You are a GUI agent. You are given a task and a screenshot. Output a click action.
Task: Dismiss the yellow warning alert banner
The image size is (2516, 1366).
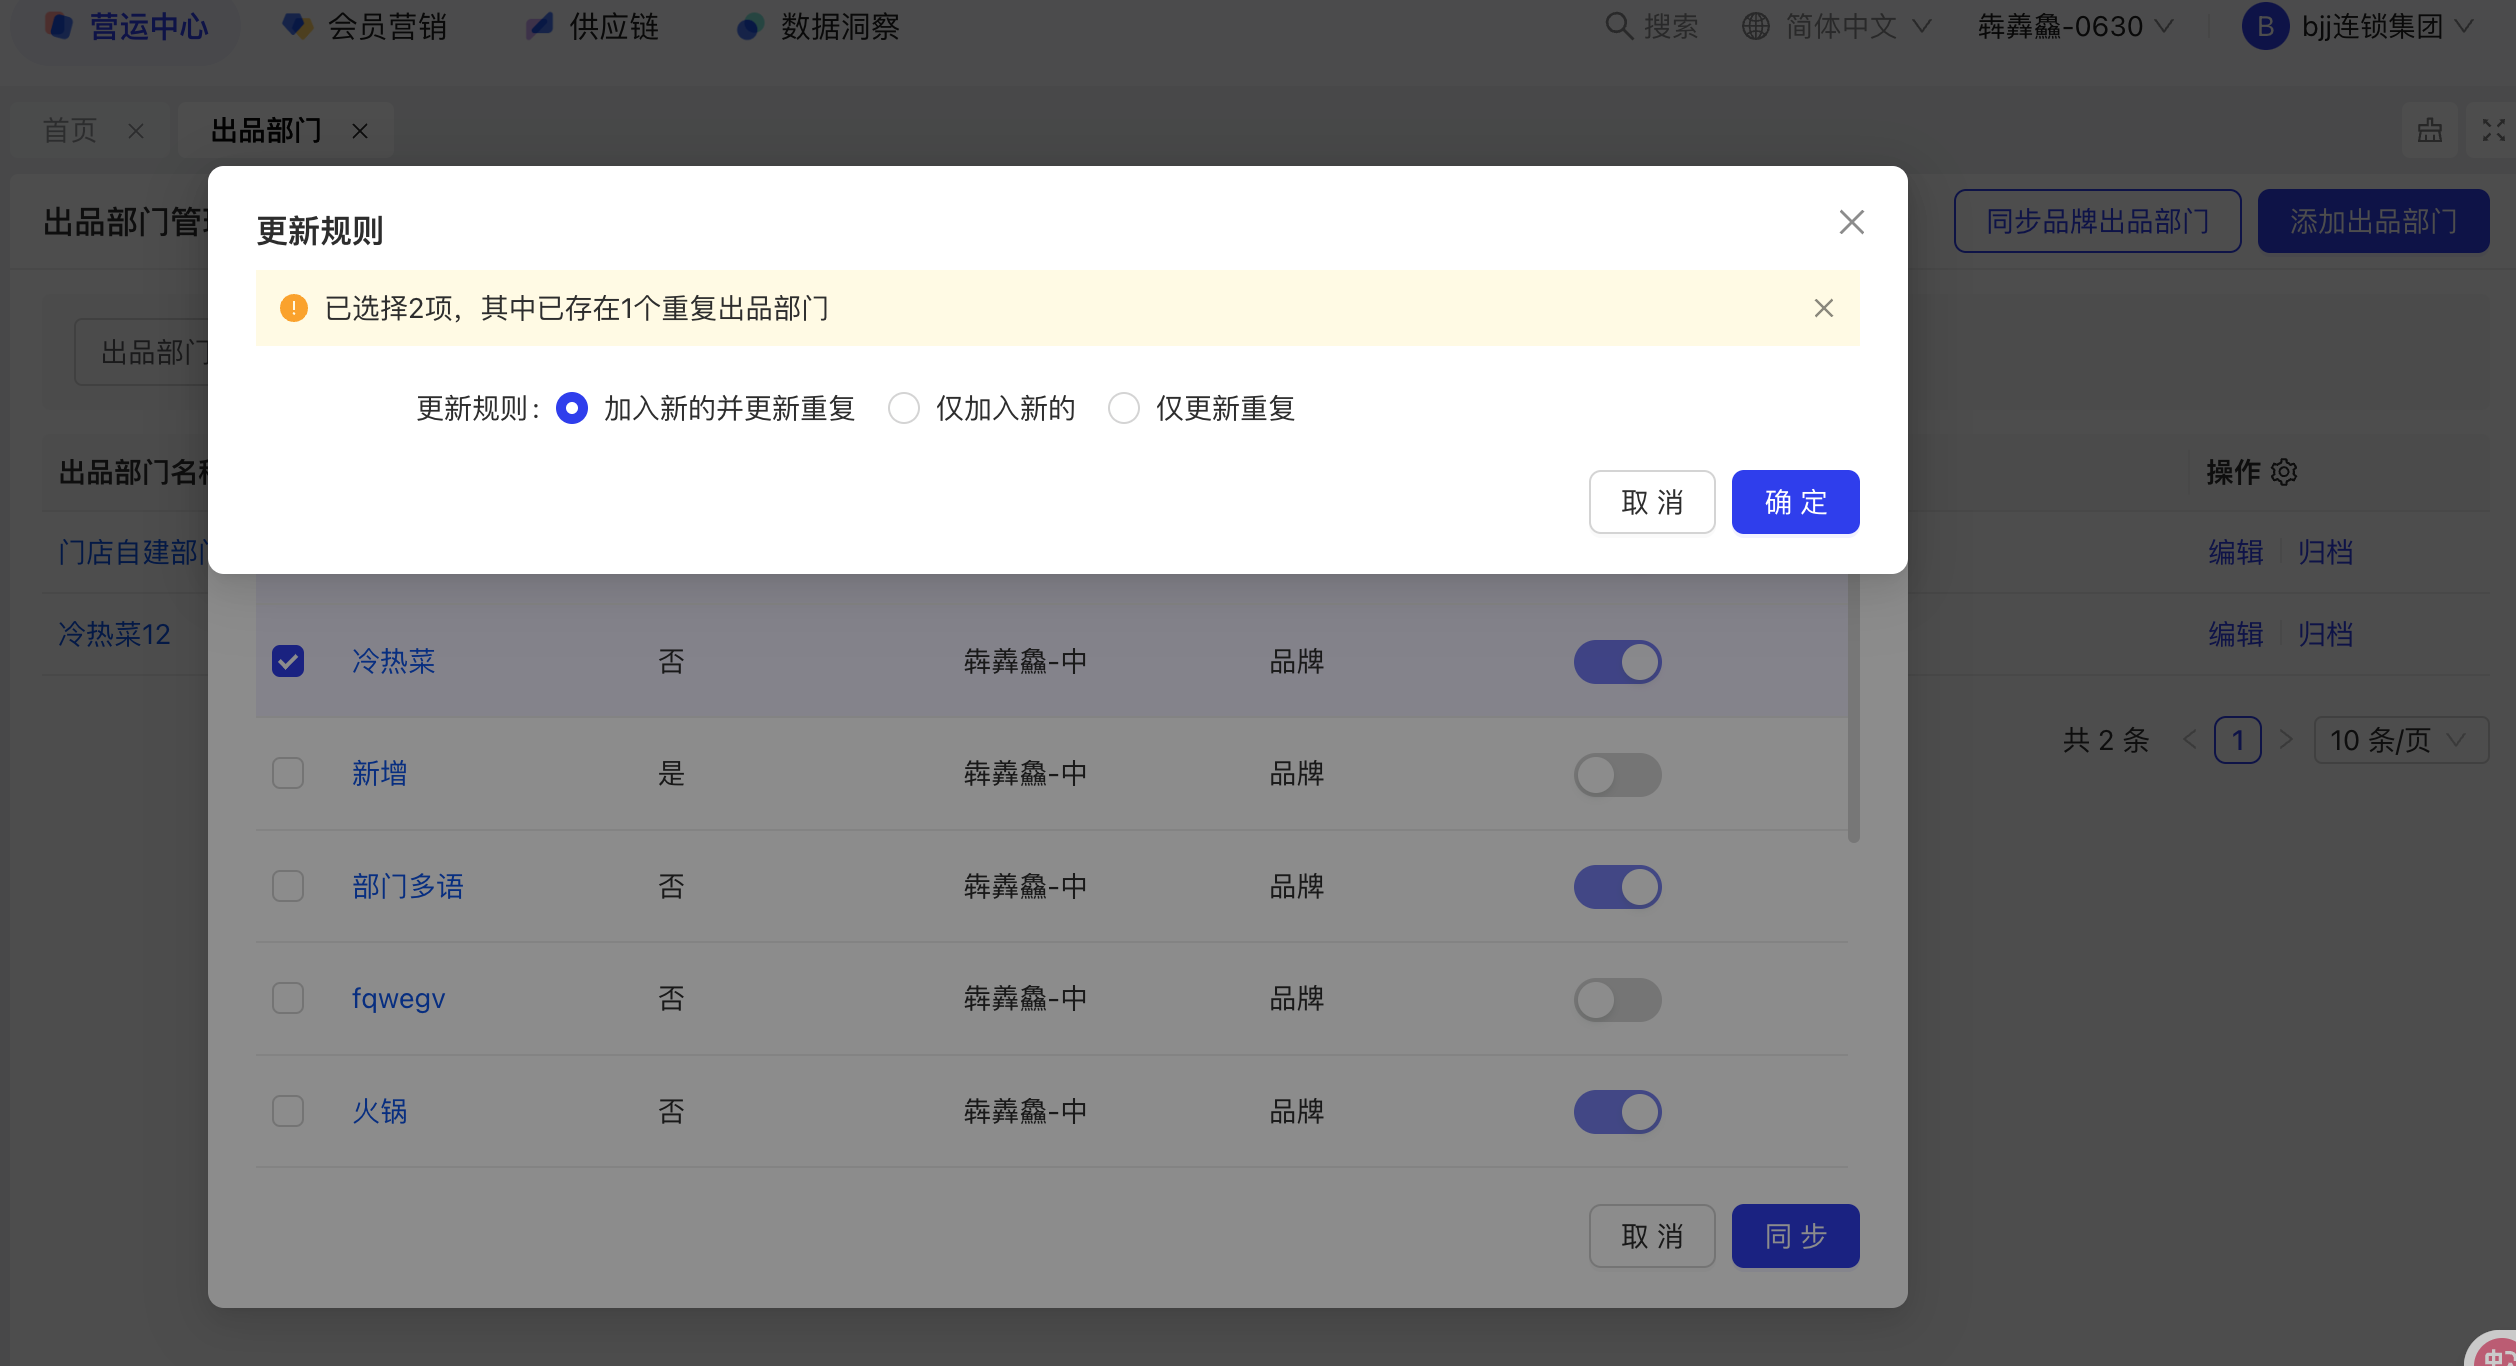[1823, 308]
